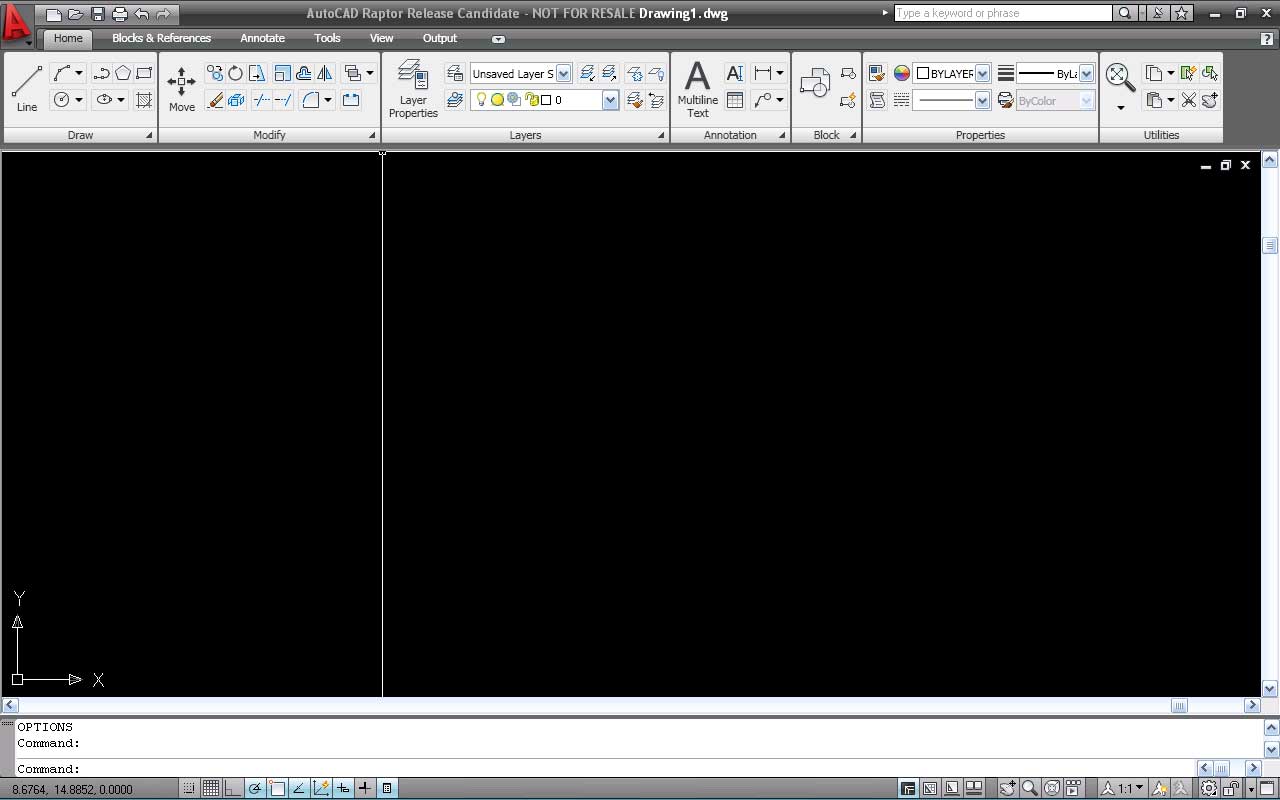Open the Blocks & References tab
The height and width of the screenshot is (800, 1280).
coord(161,38)
